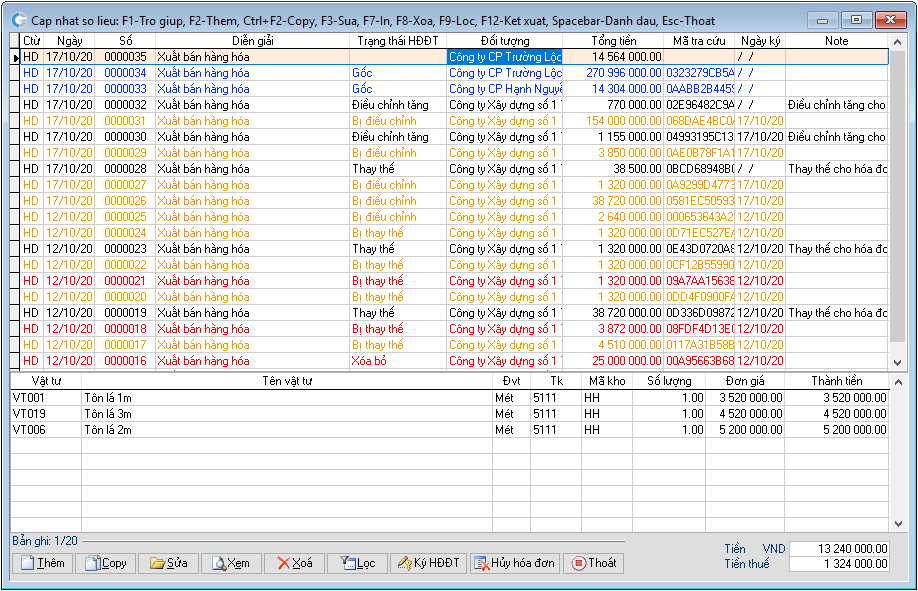
Task: Click the row selector for invoice 0000029
Action: click(x=16, y=153)
